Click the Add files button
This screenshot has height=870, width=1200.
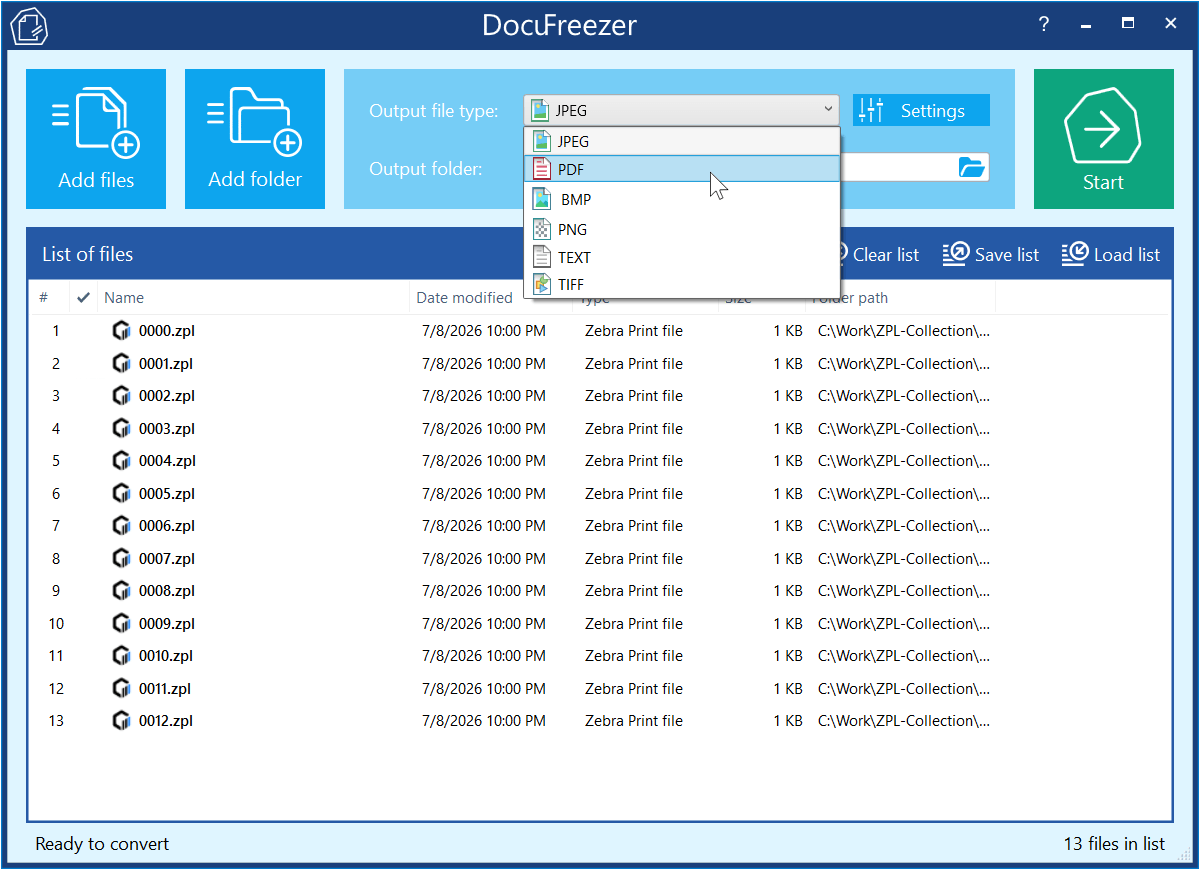pyautogui.click(x=96, y=139)
